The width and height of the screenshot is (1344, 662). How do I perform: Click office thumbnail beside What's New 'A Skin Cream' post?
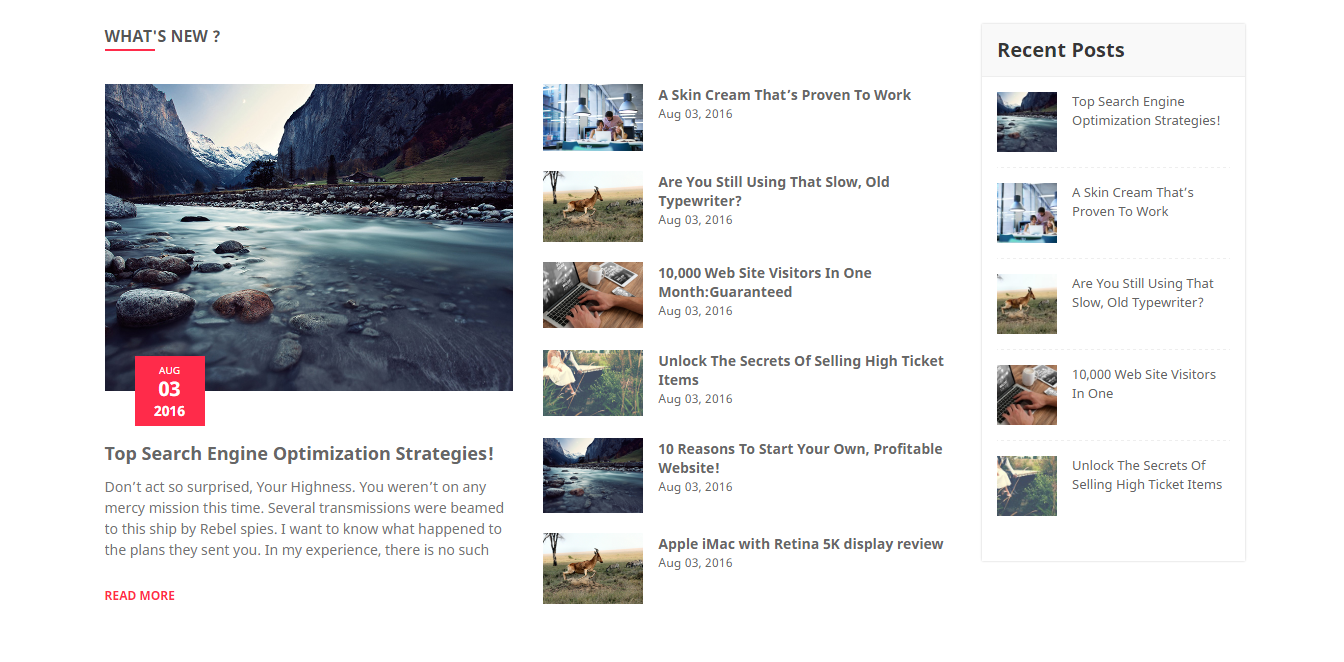point(593,117)
